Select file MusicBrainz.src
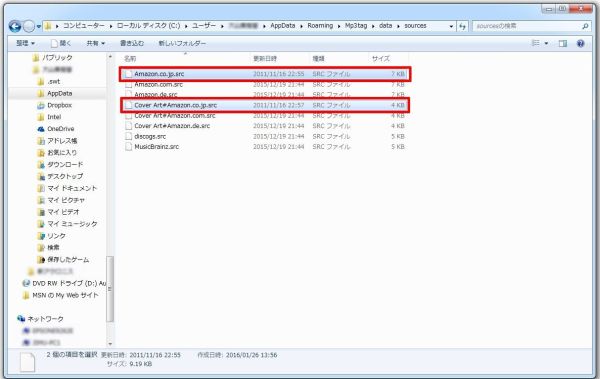Image resolution: width=600 pixels, height=379 pixels. tap(157, 147)
